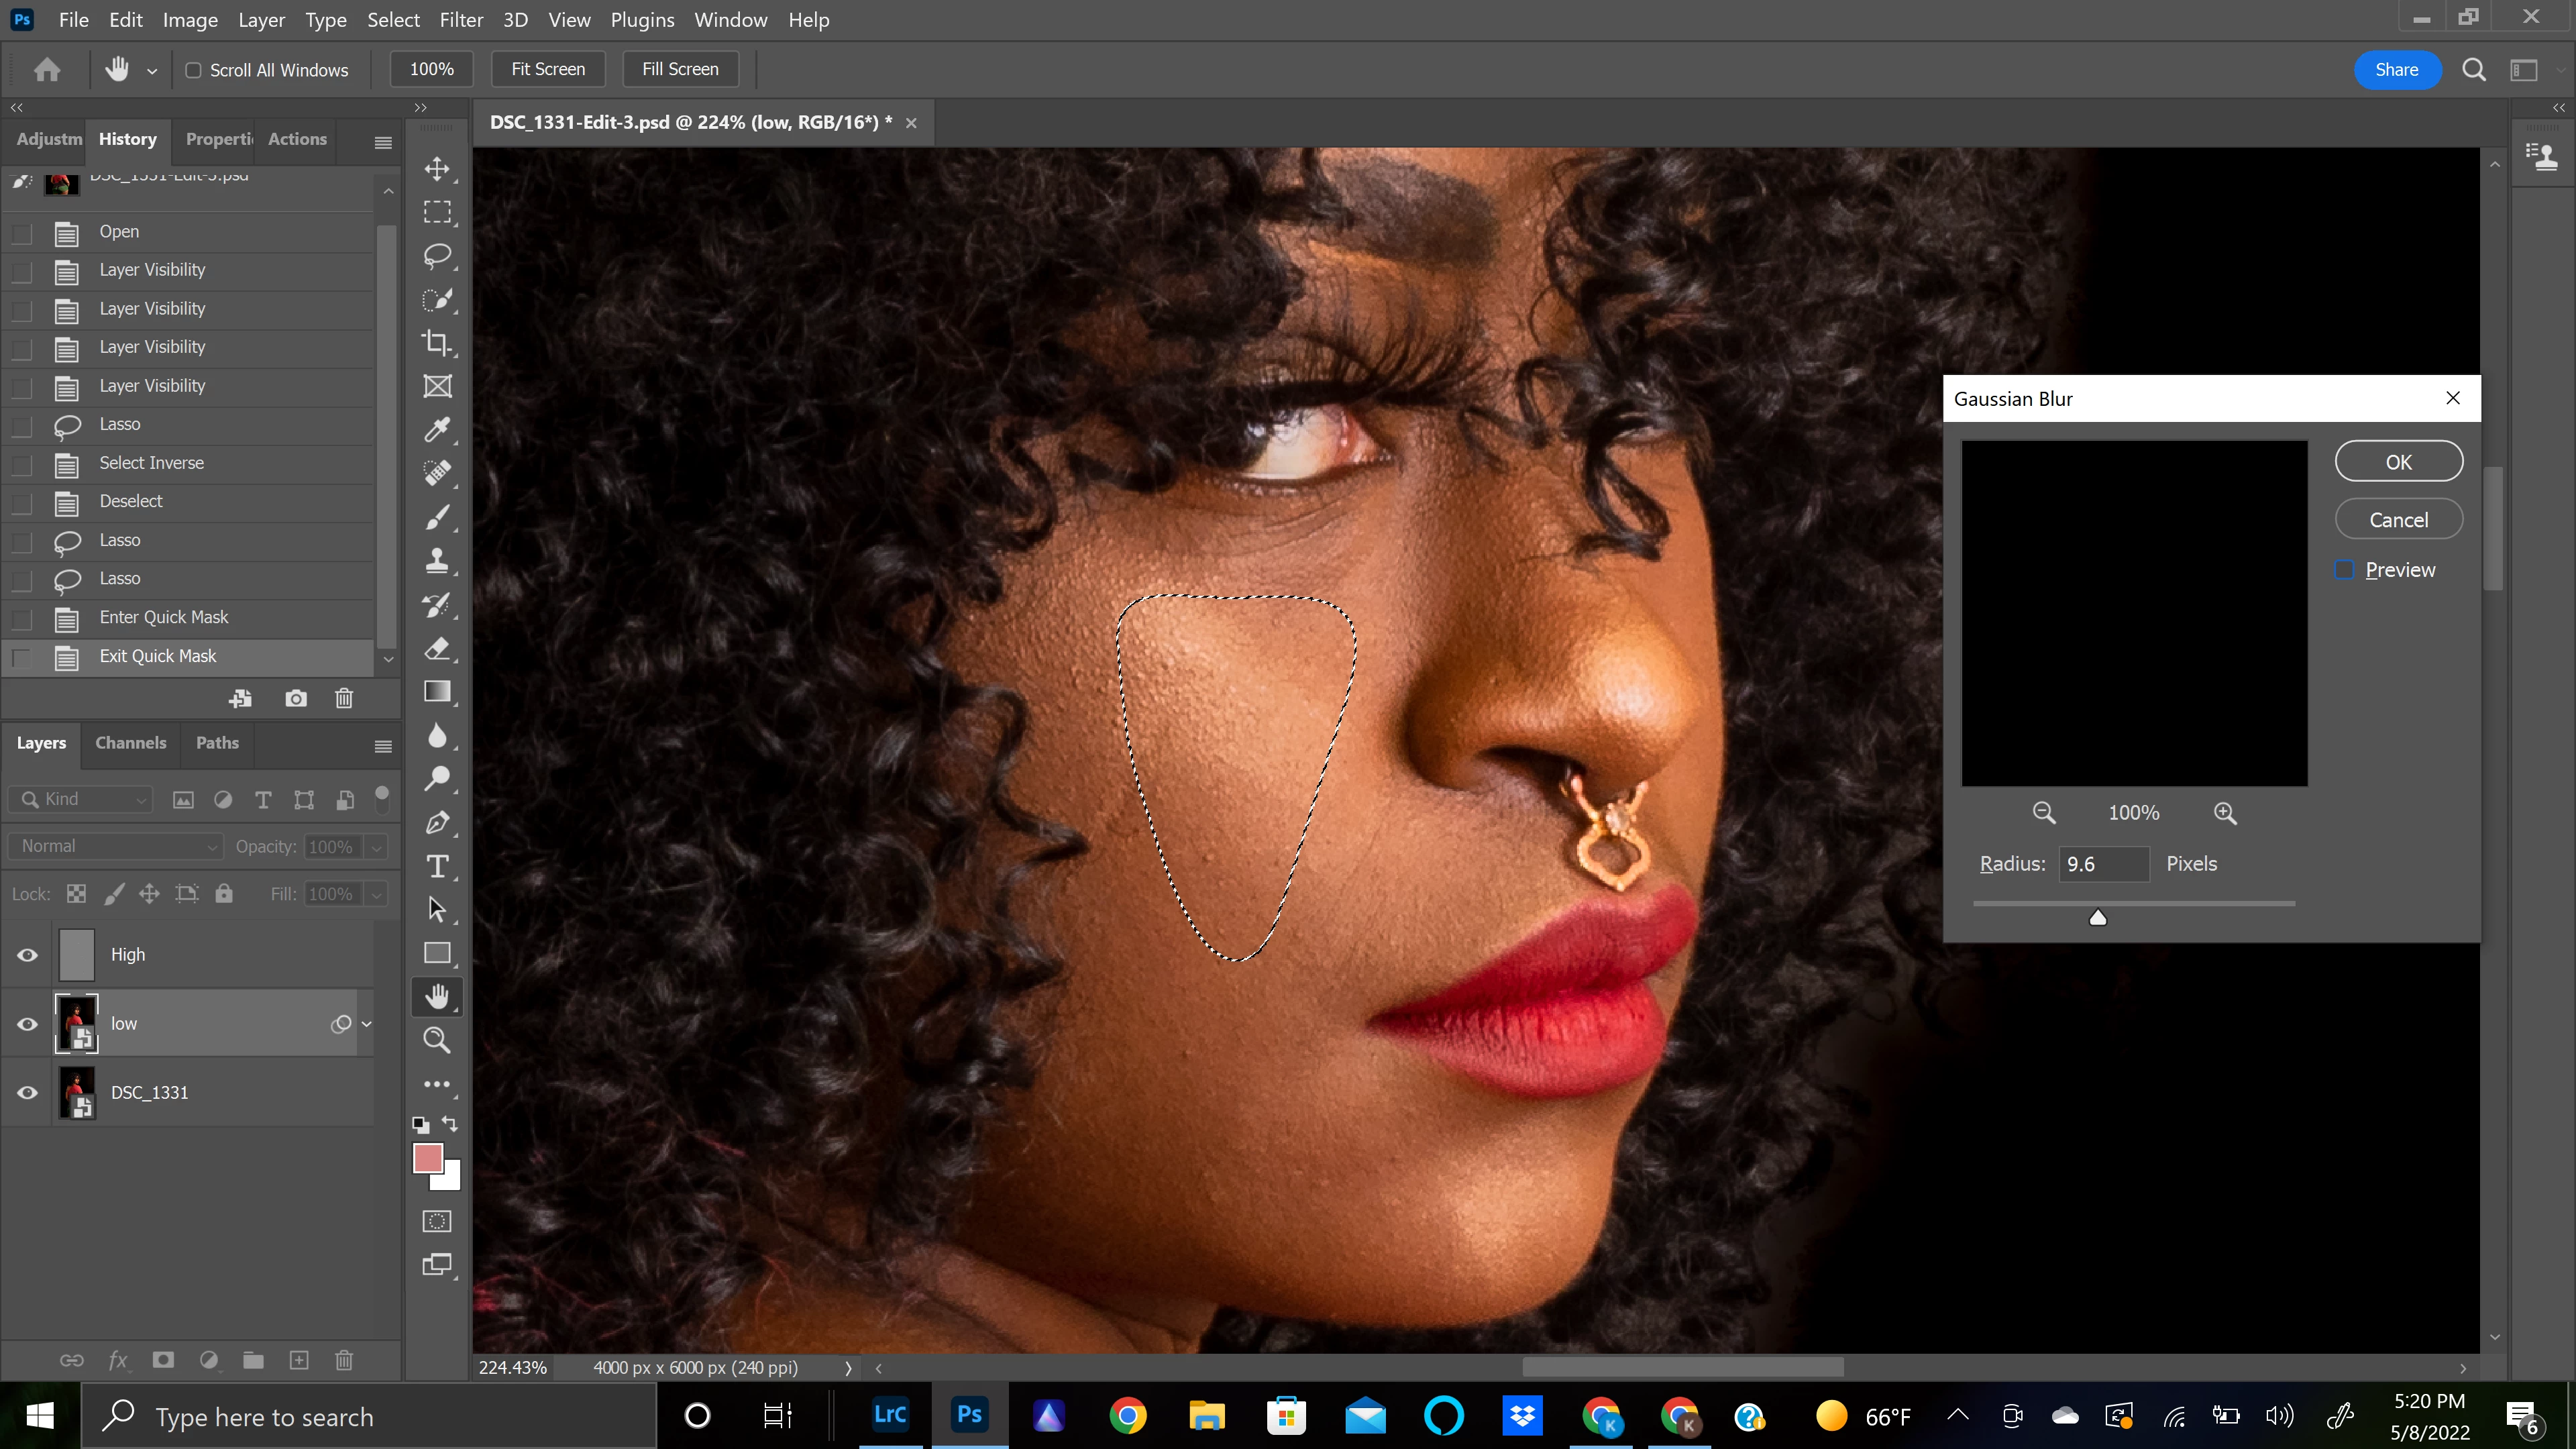The width and height of the screenshot is (2576, 1449).
Task: Zoom in the Gaussian Blur preview
Action: click(x=2225, y=813)
